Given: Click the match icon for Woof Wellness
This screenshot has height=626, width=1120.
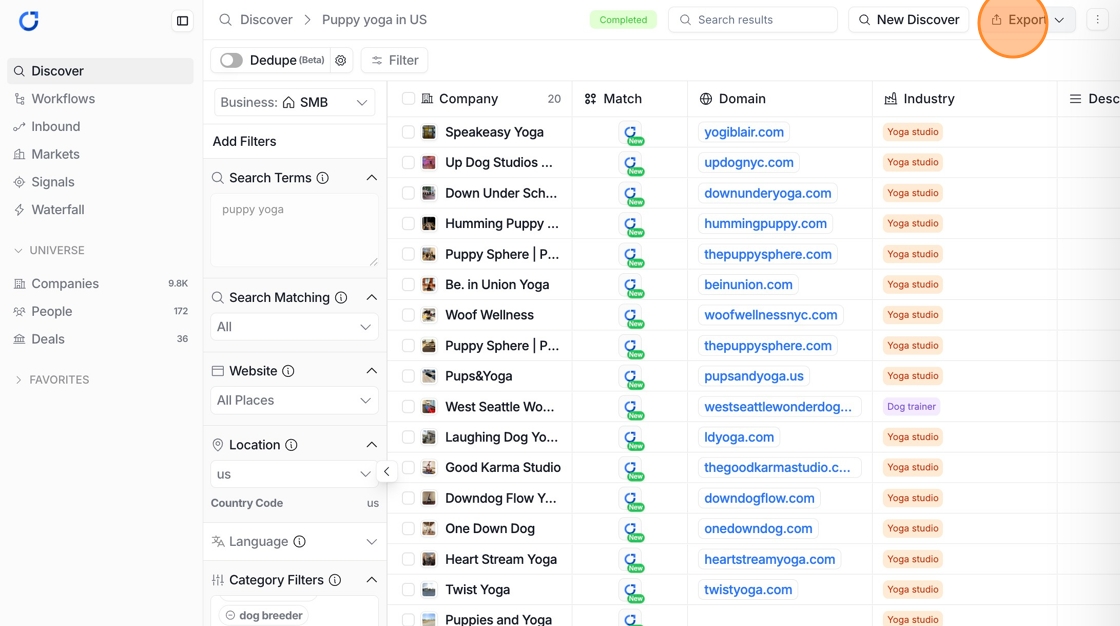Looking at the screenshot, I should (631, 316).
